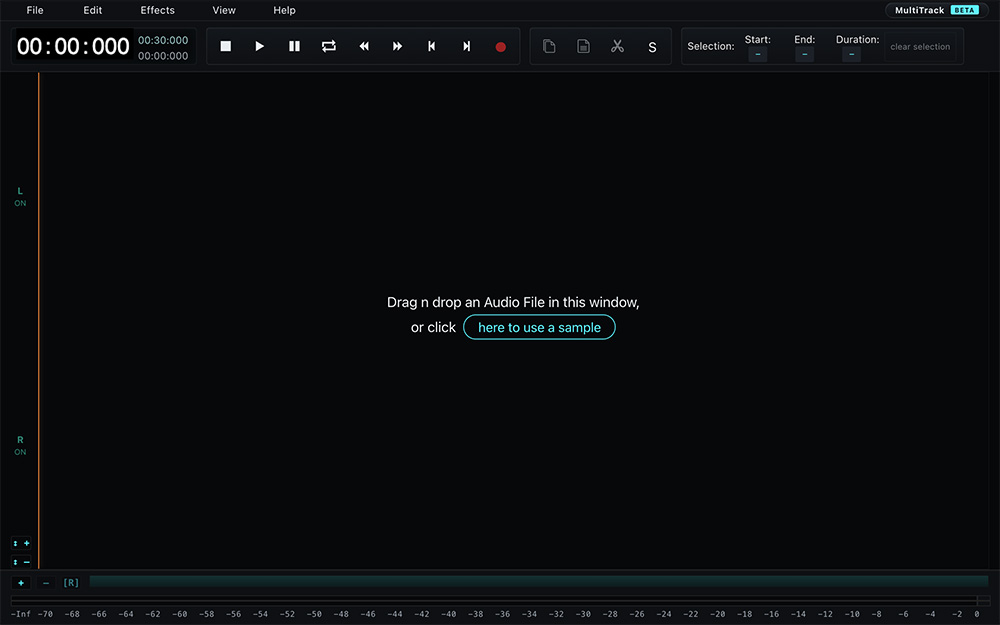Image resolution: width=1000 pixels, height=625 pixels.
Task: Click 'here to use a sample' link
Action: pyautogui.click(x=539, y=327)
